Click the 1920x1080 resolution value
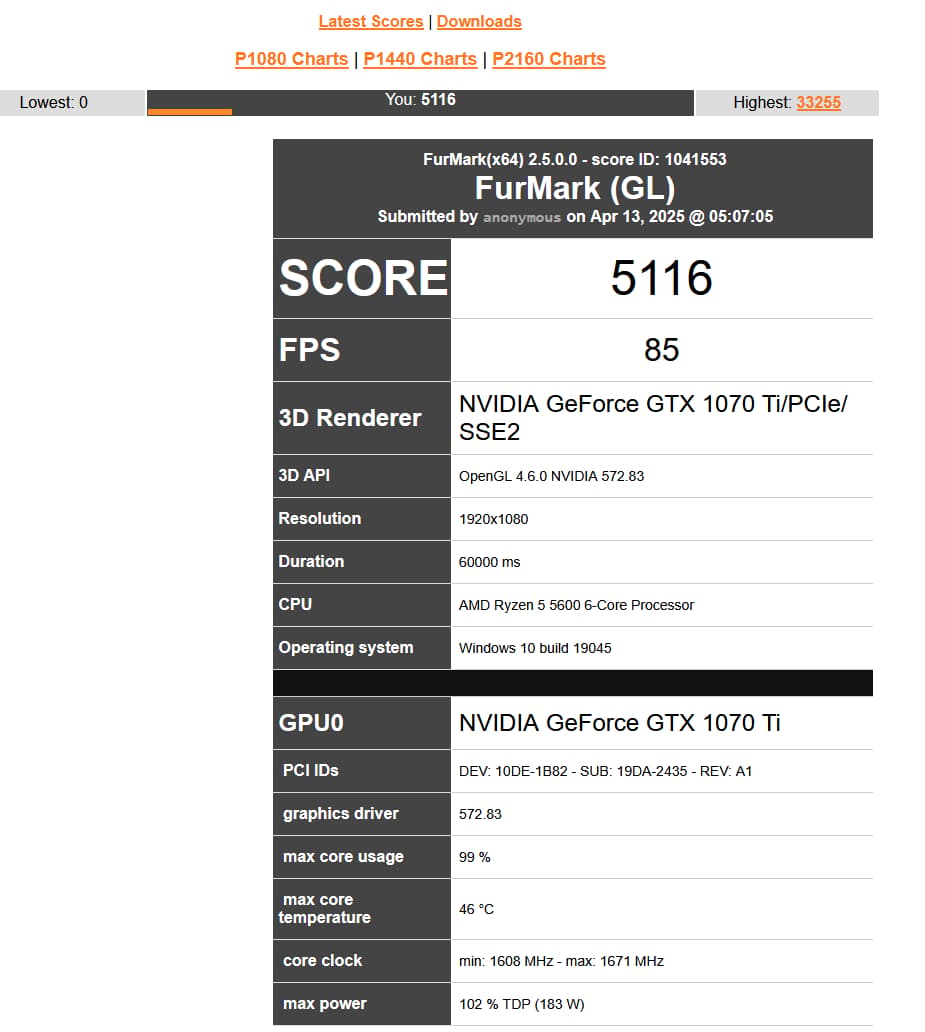The height and width of the screenshot is (1032, 925). pos(493,519)
